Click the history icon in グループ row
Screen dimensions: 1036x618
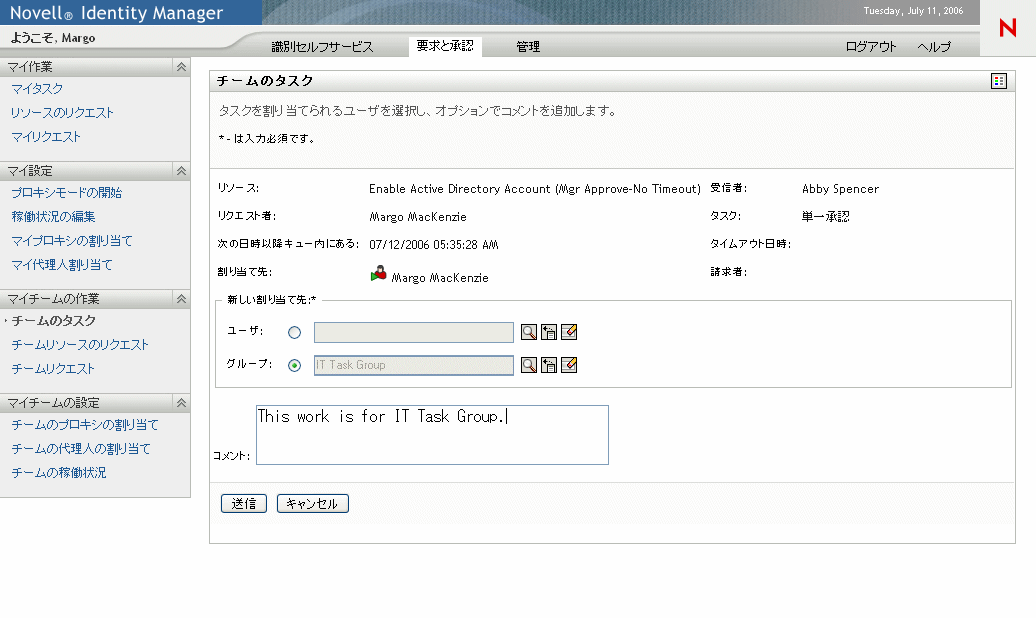tap(548, 365)
